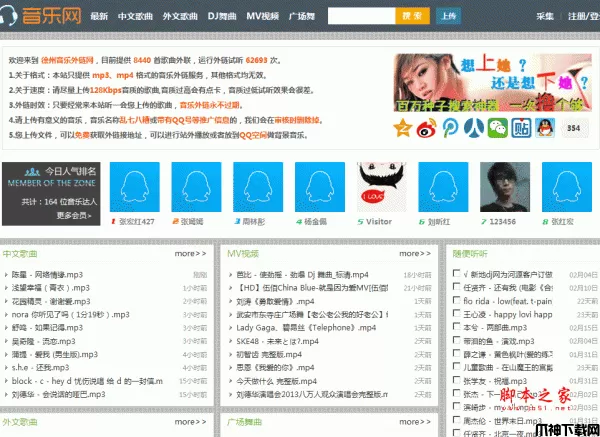
Task: Check the box beside flo rida - low
Action: [x=457, y=298]
